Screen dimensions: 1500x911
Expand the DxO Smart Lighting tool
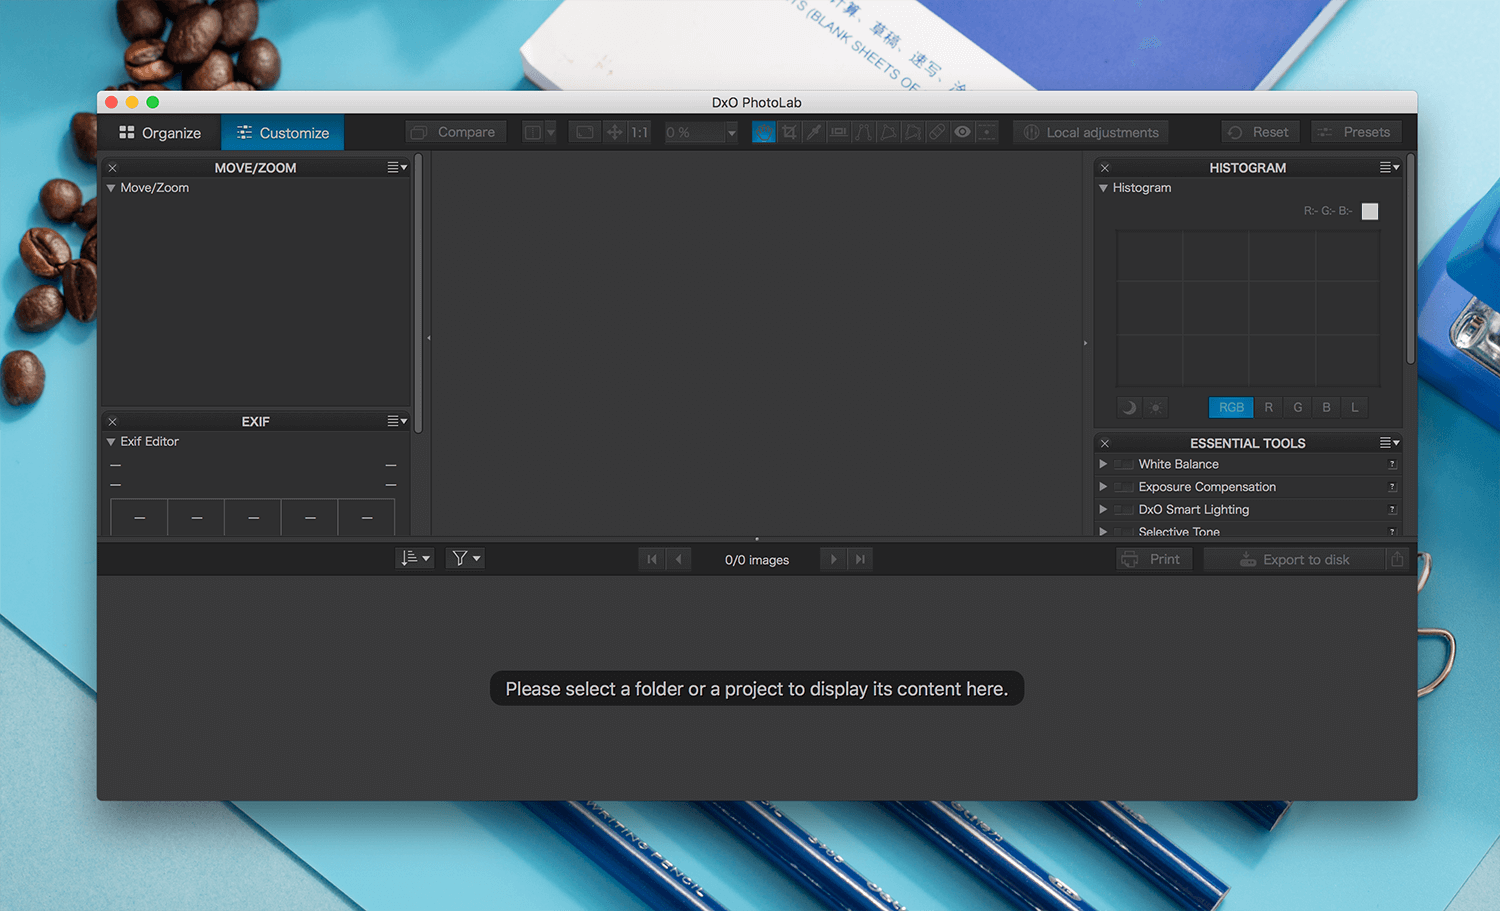point(1103,509)
